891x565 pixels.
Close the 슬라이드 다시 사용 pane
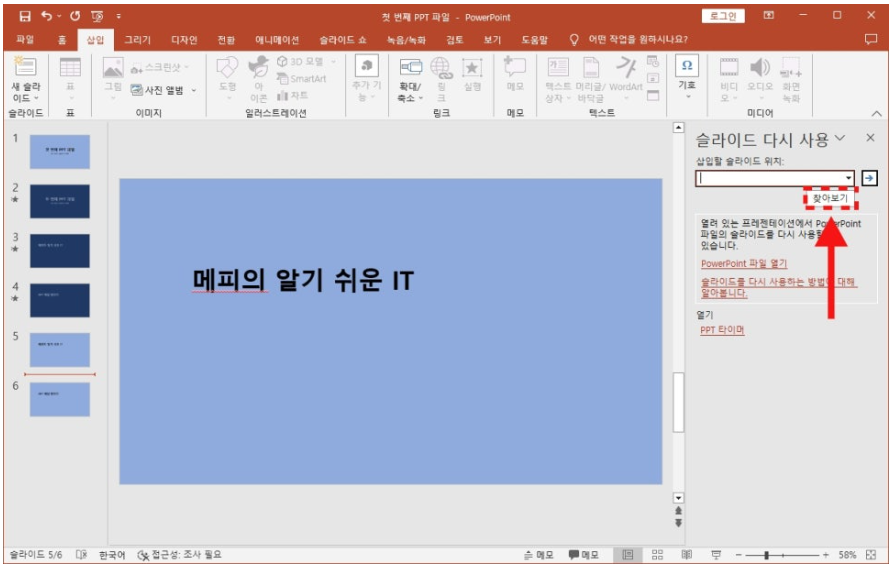pyautogui.click(x=870, y=138)
